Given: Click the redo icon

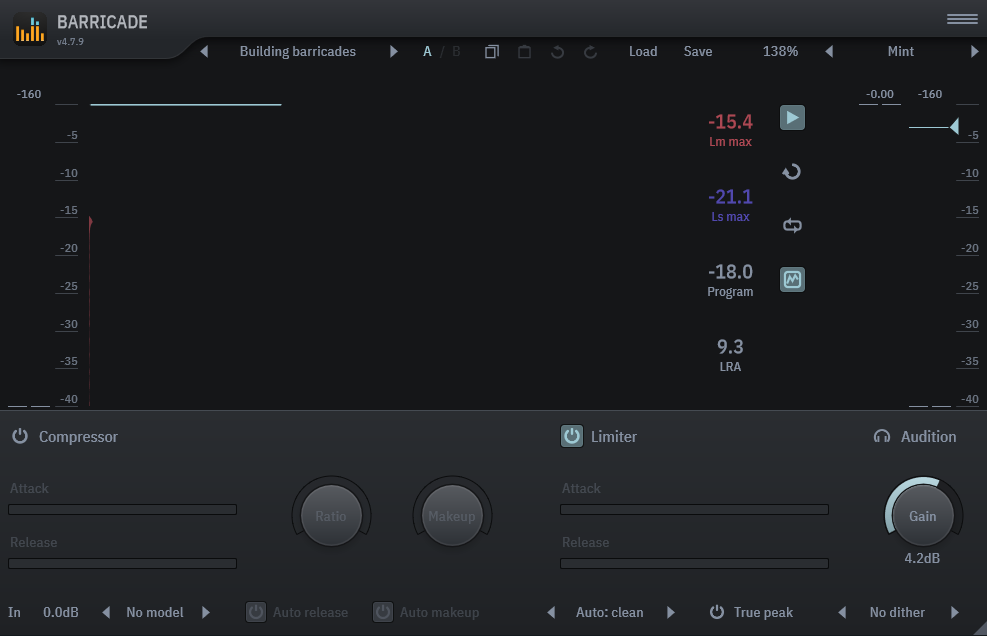Looking at the screenshot, I should pyautogui.click(x=590, y=52).
